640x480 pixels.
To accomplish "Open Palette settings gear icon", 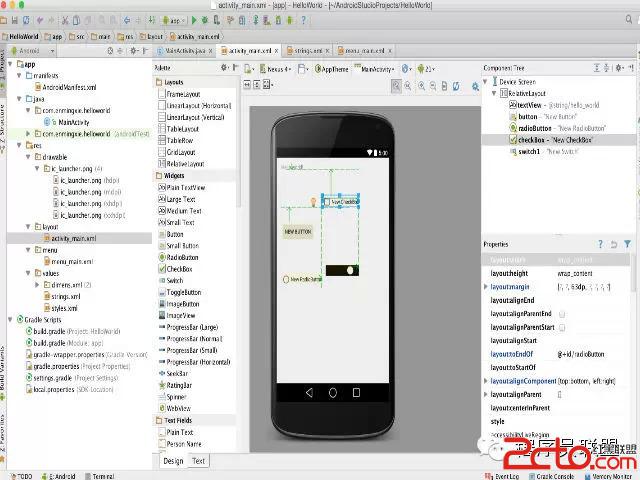I will click(x=224, y=68).
